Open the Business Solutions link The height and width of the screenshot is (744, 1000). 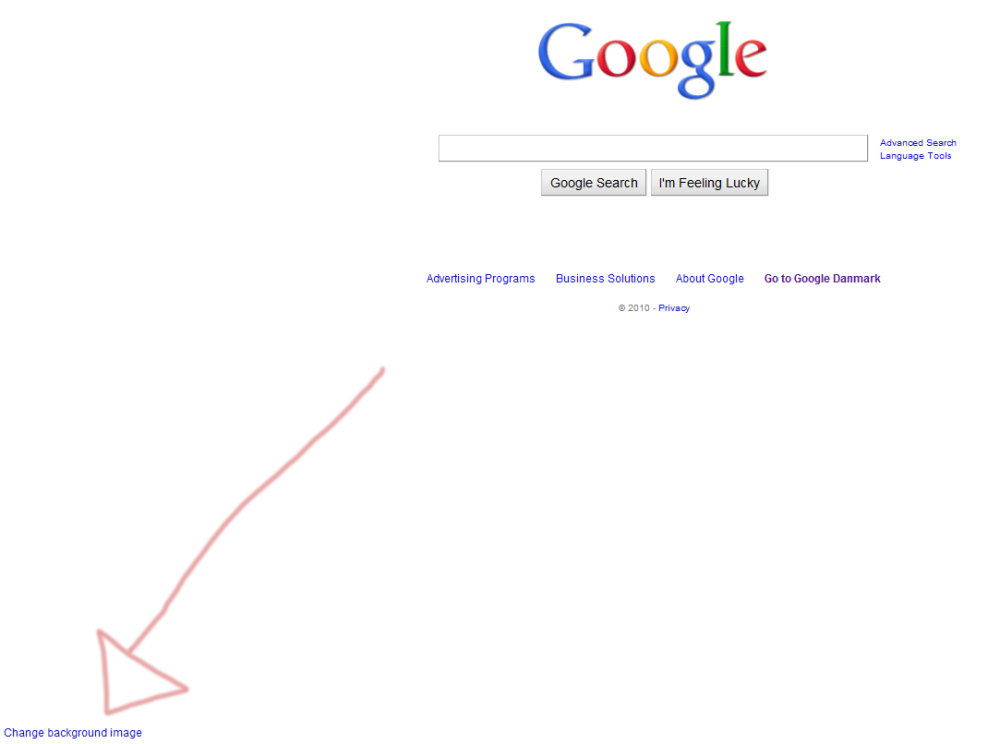pyautogui.click(x=605, y=279)
